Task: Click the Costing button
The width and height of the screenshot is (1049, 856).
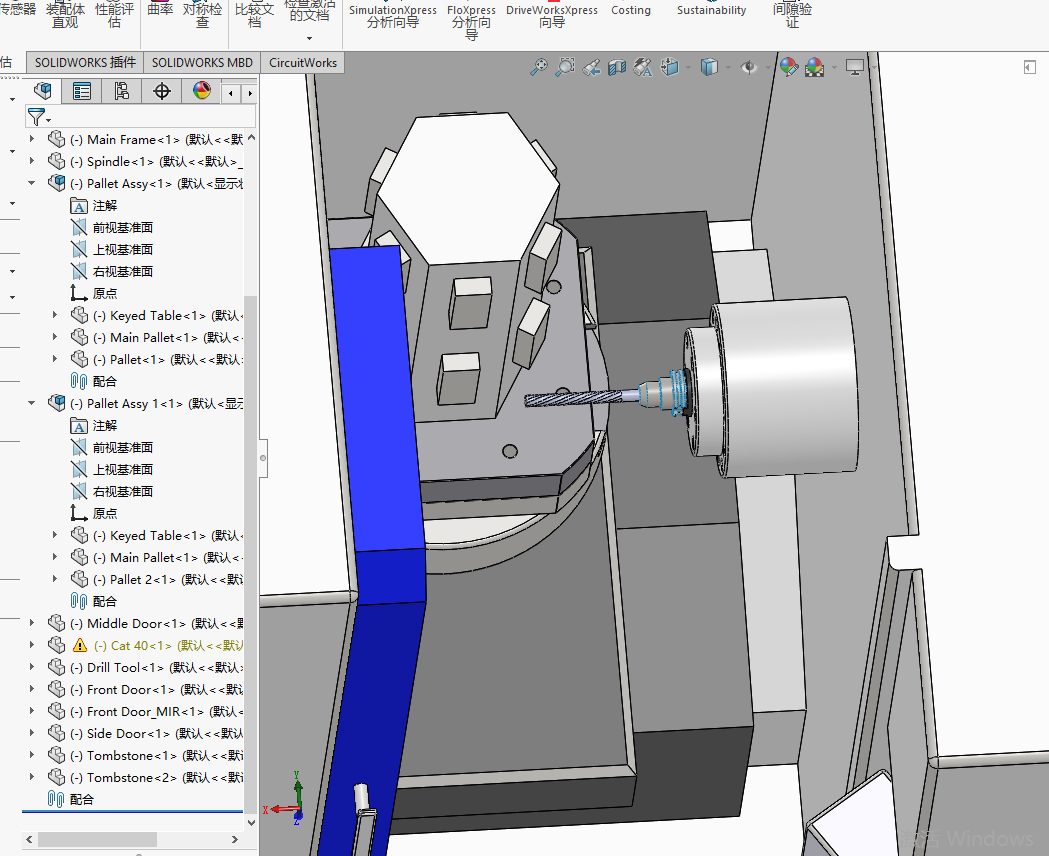Action: click(630, 10)
